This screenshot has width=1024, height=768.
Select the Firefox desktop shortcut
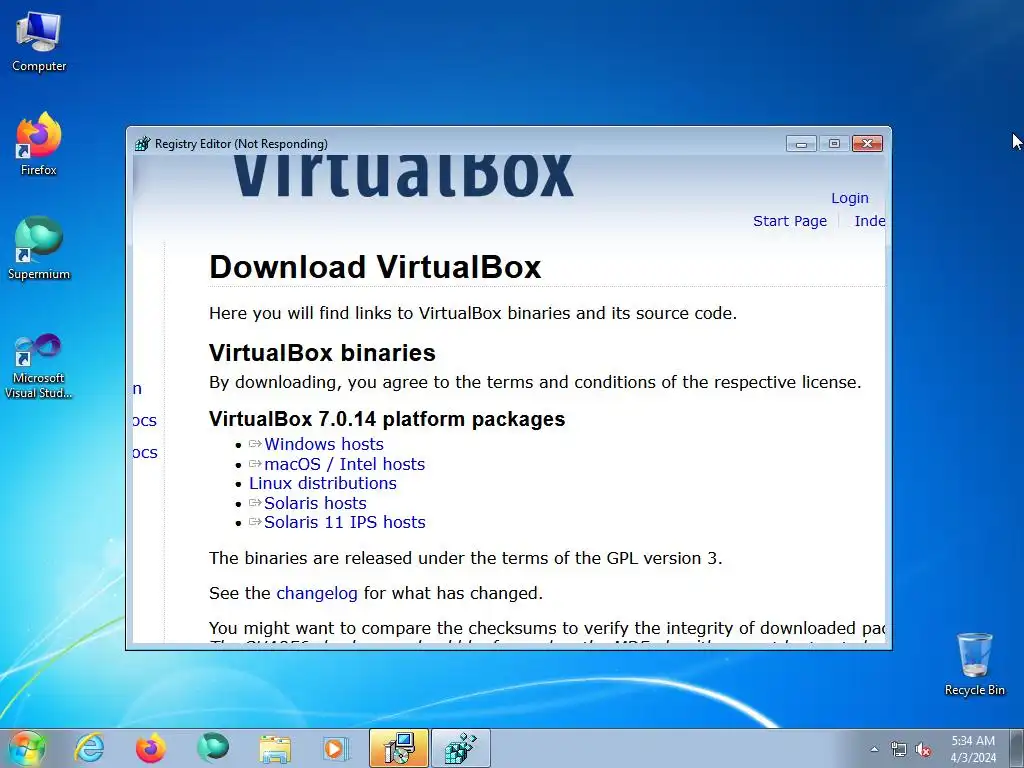(x=39, y=144)
